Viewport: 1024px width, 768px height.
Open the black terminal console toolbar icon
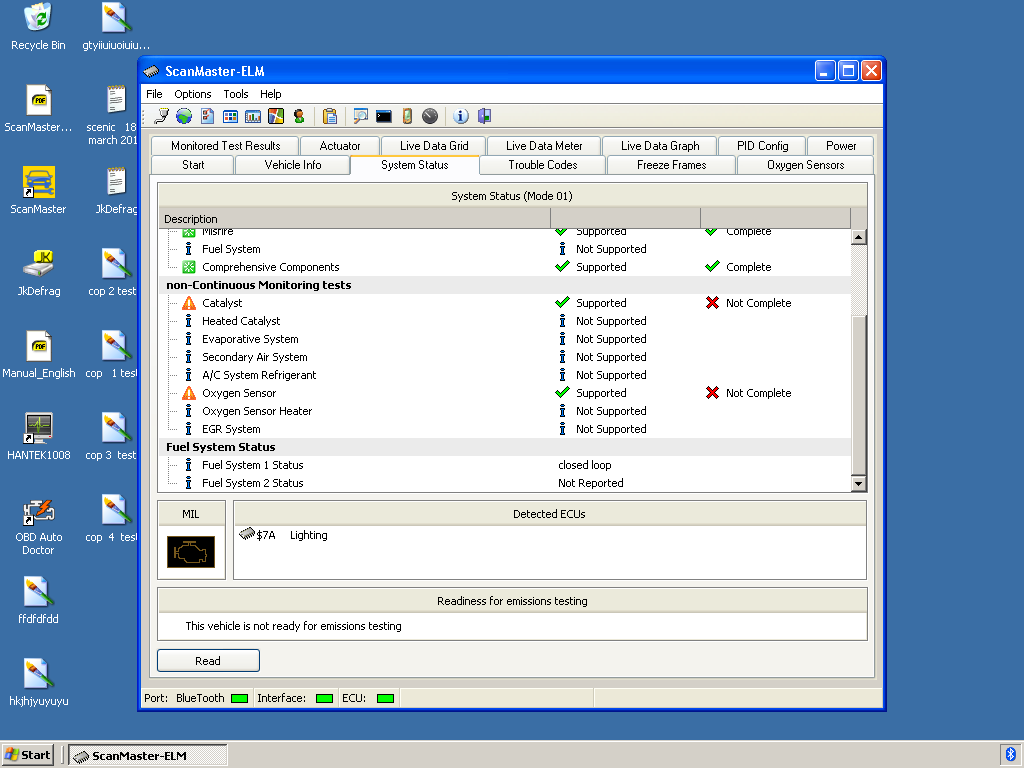[x=384, y=116]
